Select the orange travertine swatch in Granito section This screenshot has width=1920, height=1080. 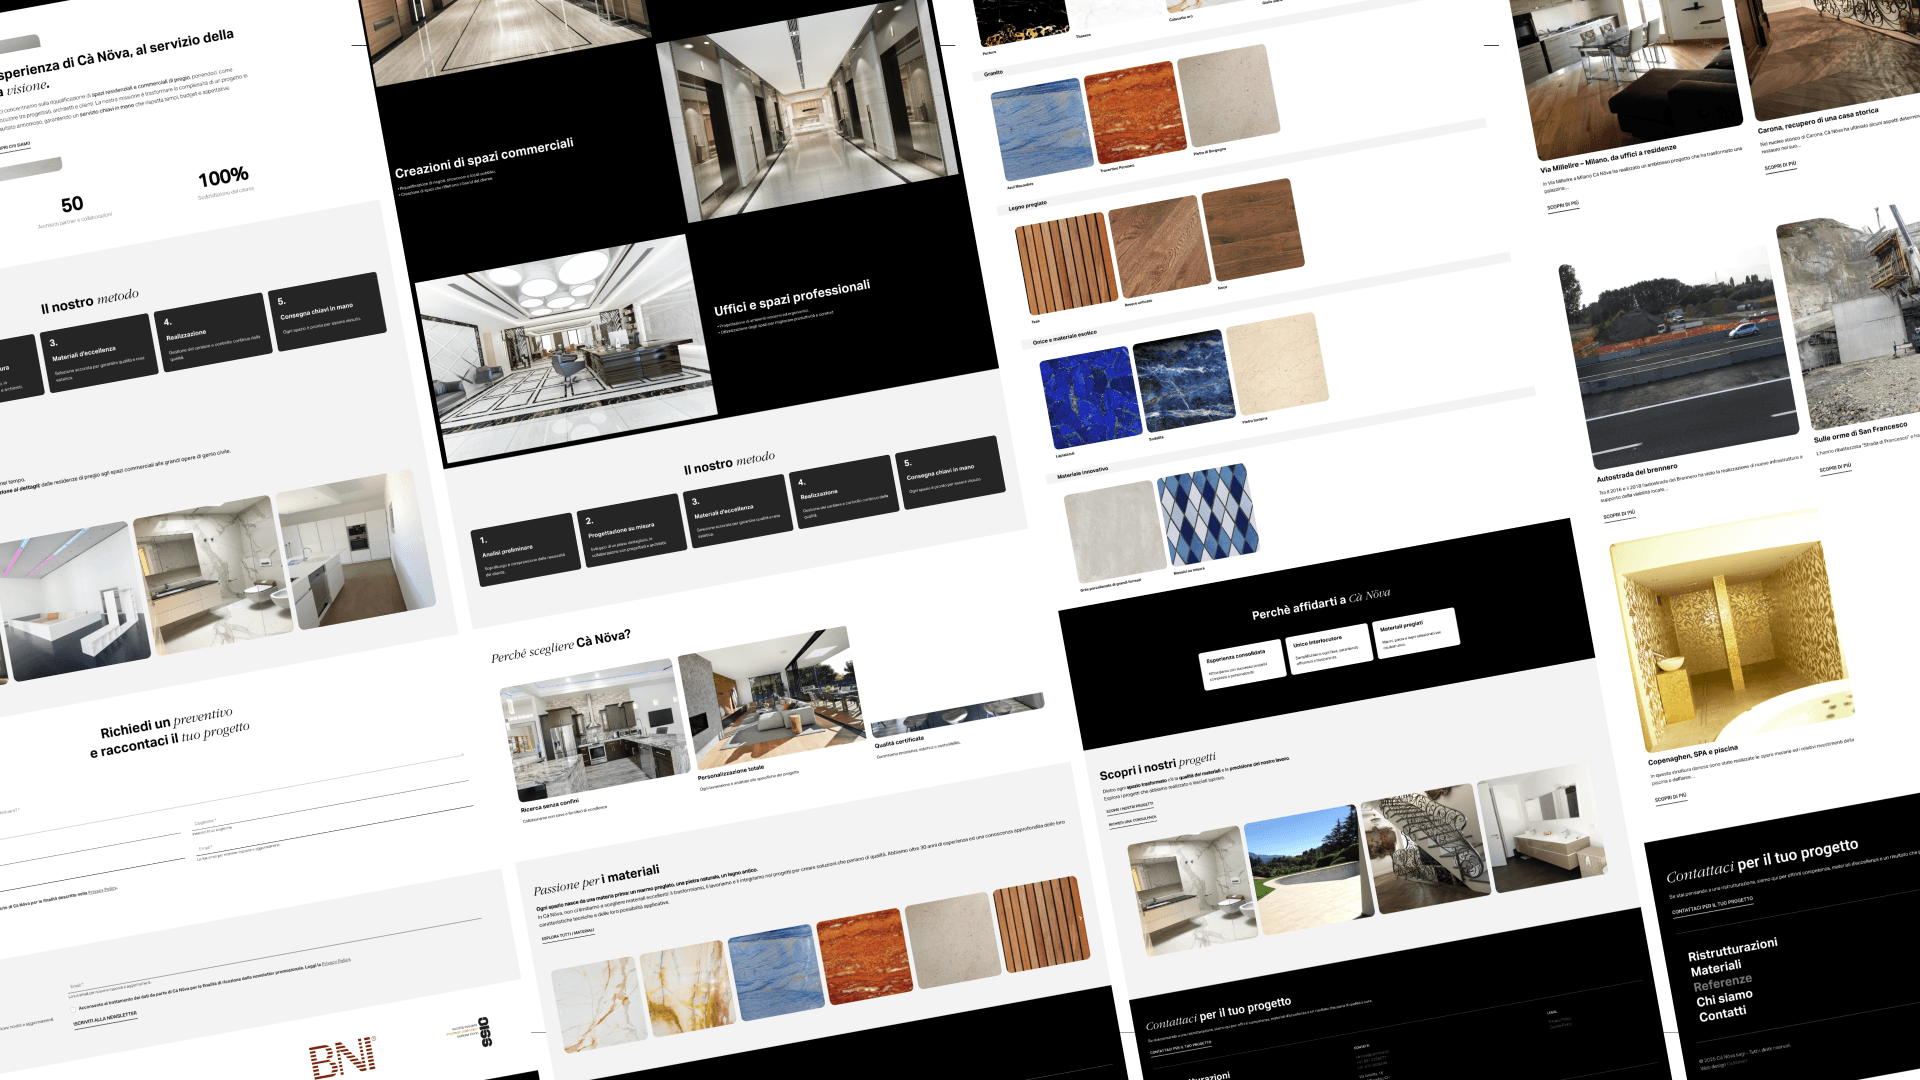(x=1135, y=114)
